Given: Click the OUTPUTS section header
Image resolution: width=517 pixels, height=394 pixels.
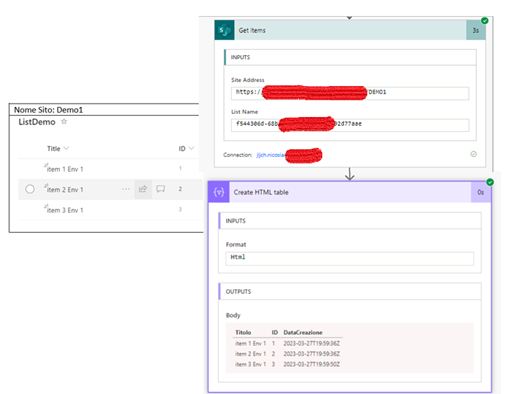Looking at the screenshot, I should (350, 291).
